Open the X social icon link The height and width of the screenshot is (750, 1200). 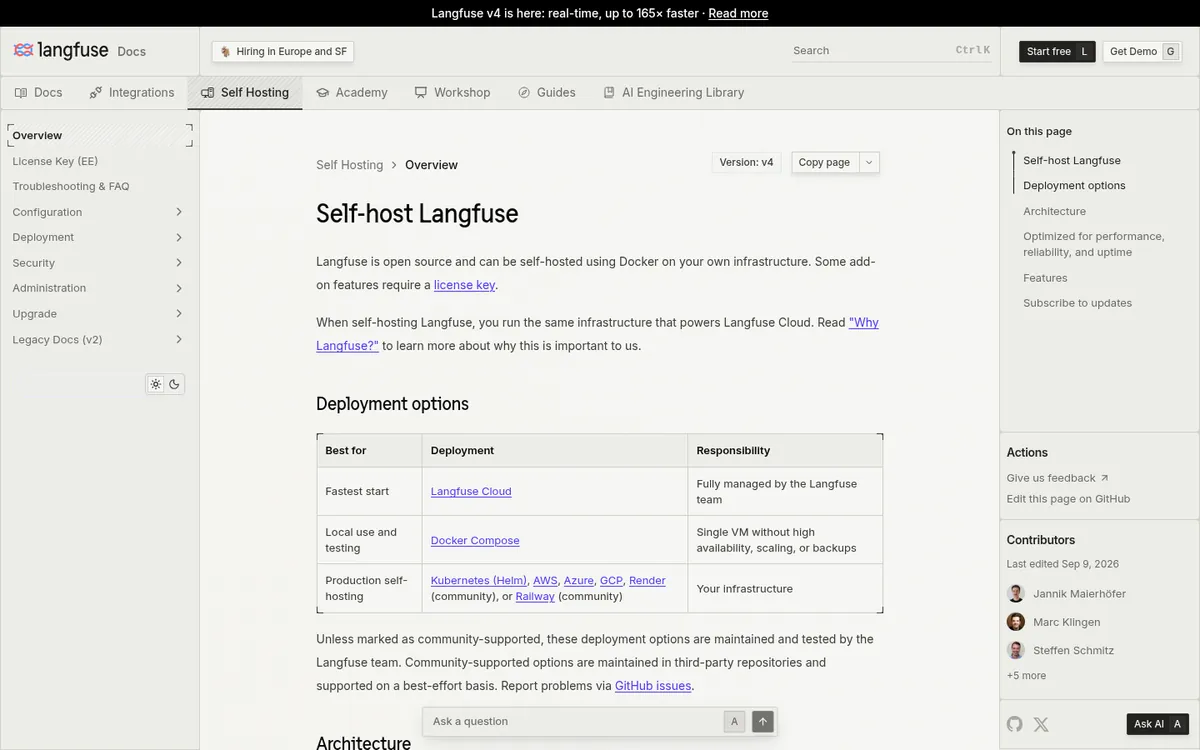click(1041, 724)
